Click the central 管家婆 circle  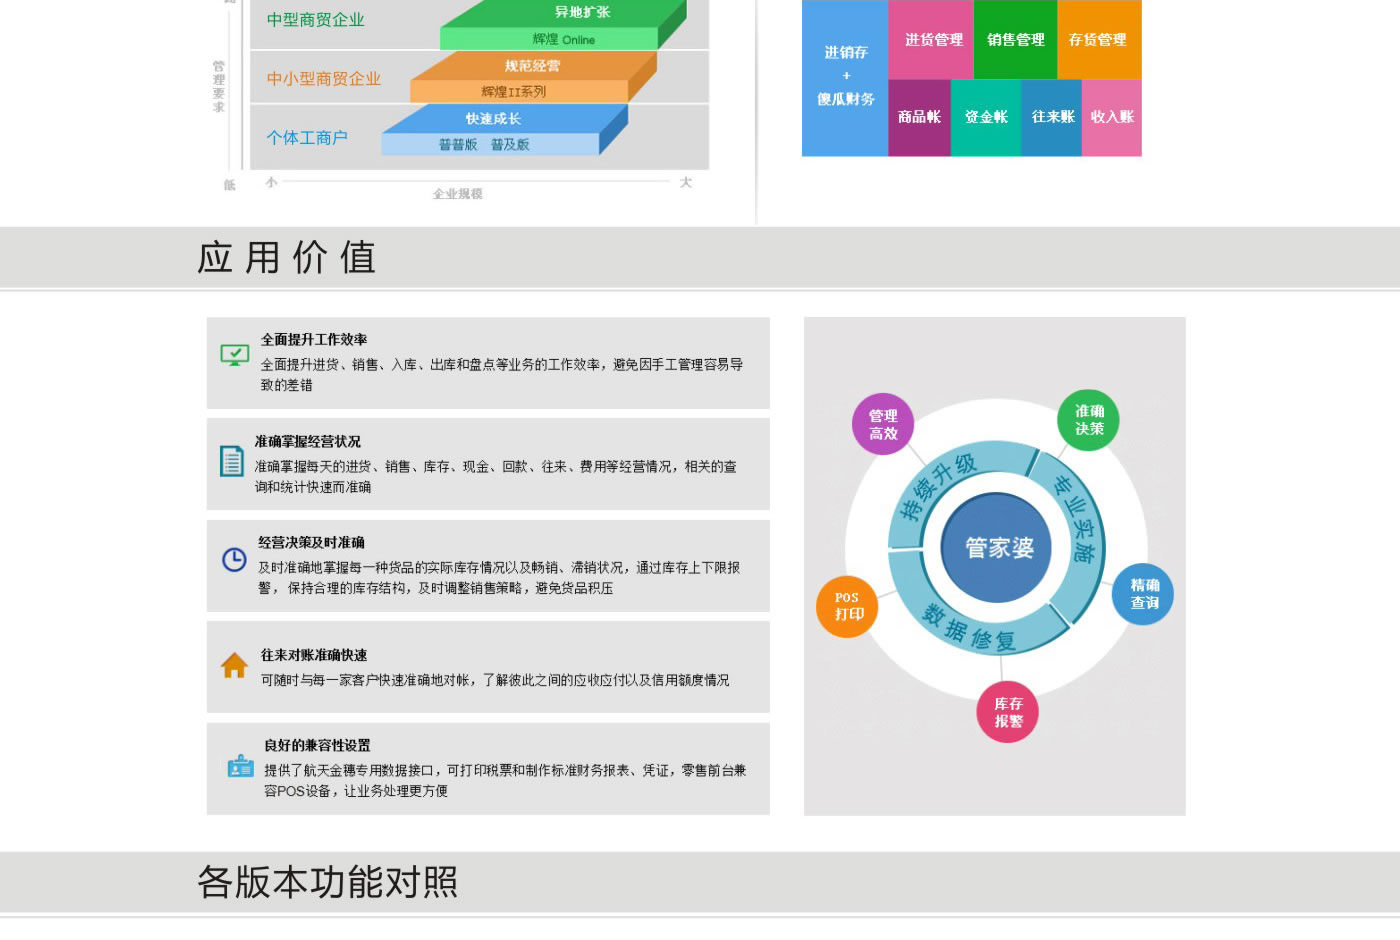pyautogui.click(x=997, y=547)
